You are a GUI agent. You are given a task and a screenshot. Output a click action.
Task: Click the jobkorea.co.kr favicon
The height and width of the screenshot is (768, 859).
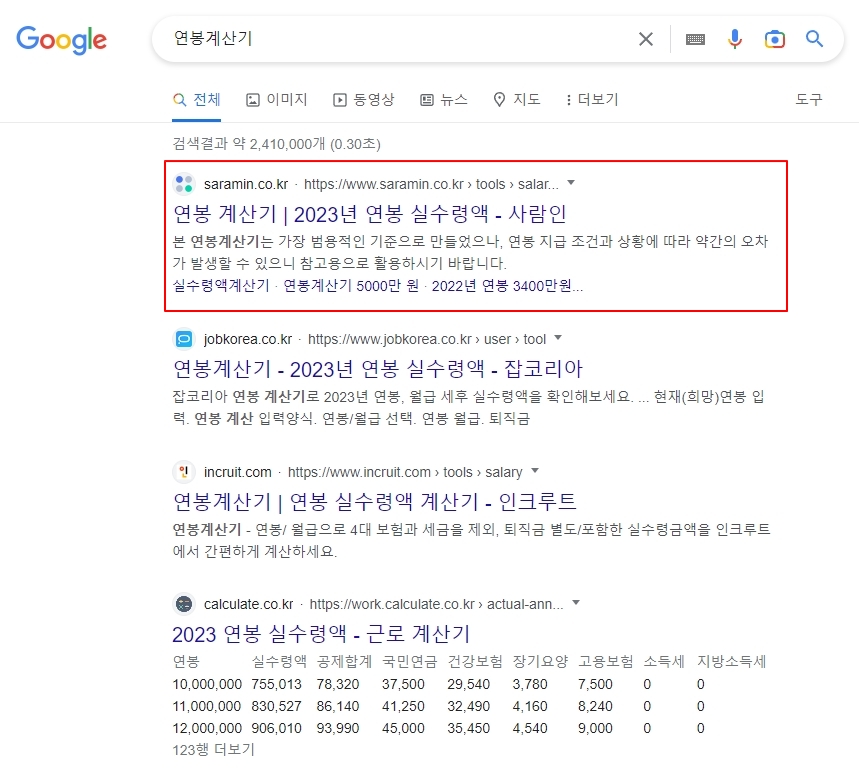click(184, 339)
